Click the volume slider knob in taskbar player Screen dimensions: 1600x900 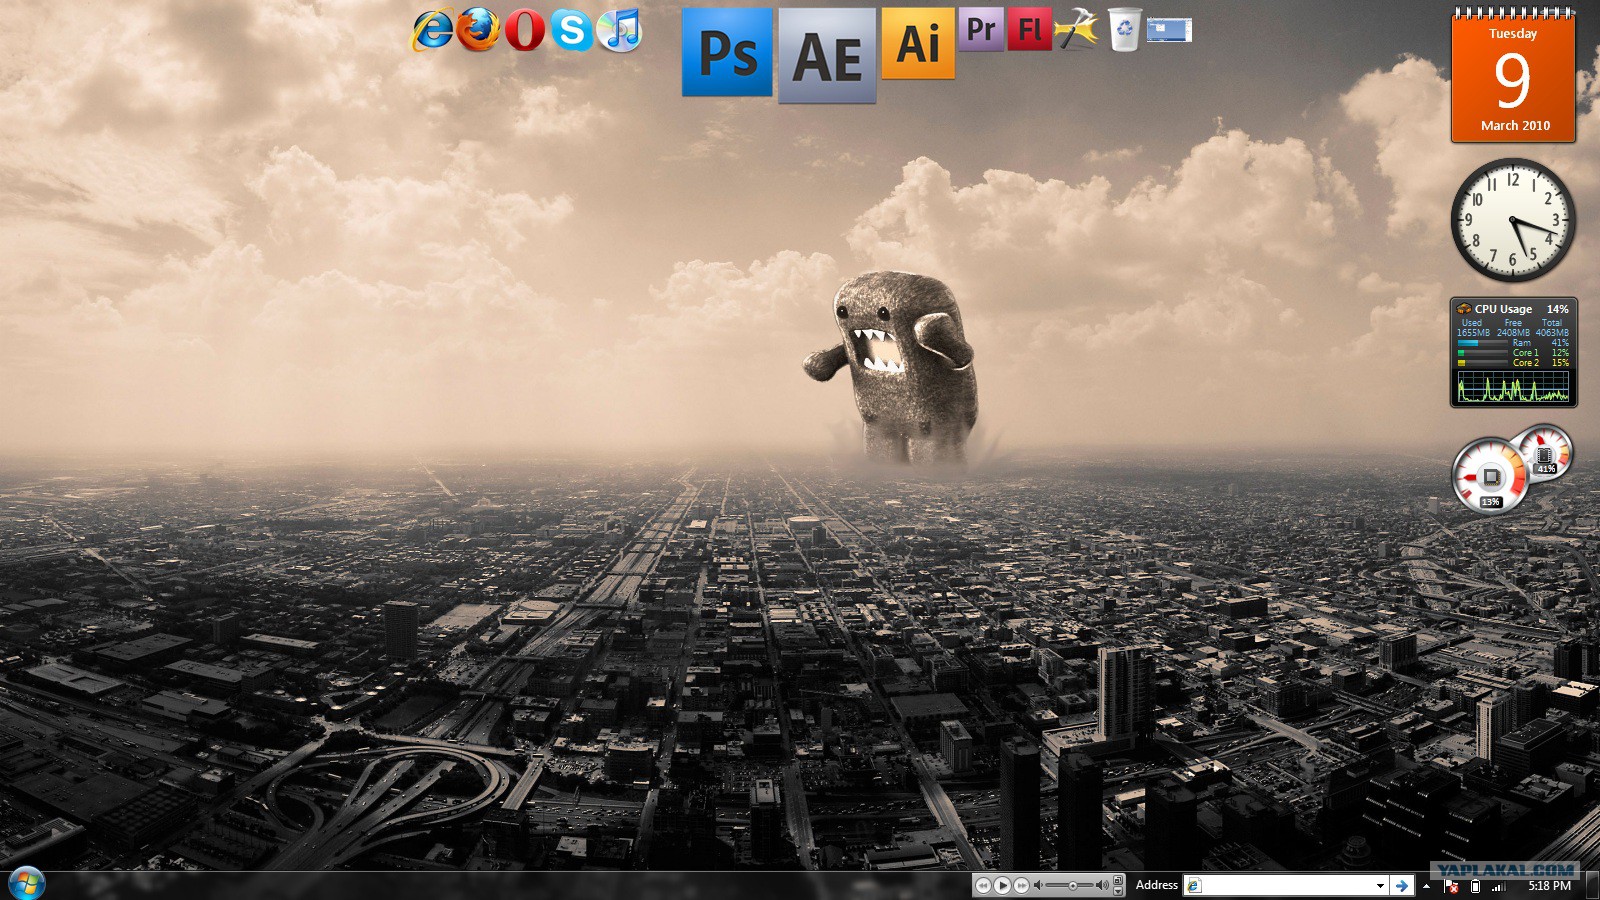[1073, 885]
